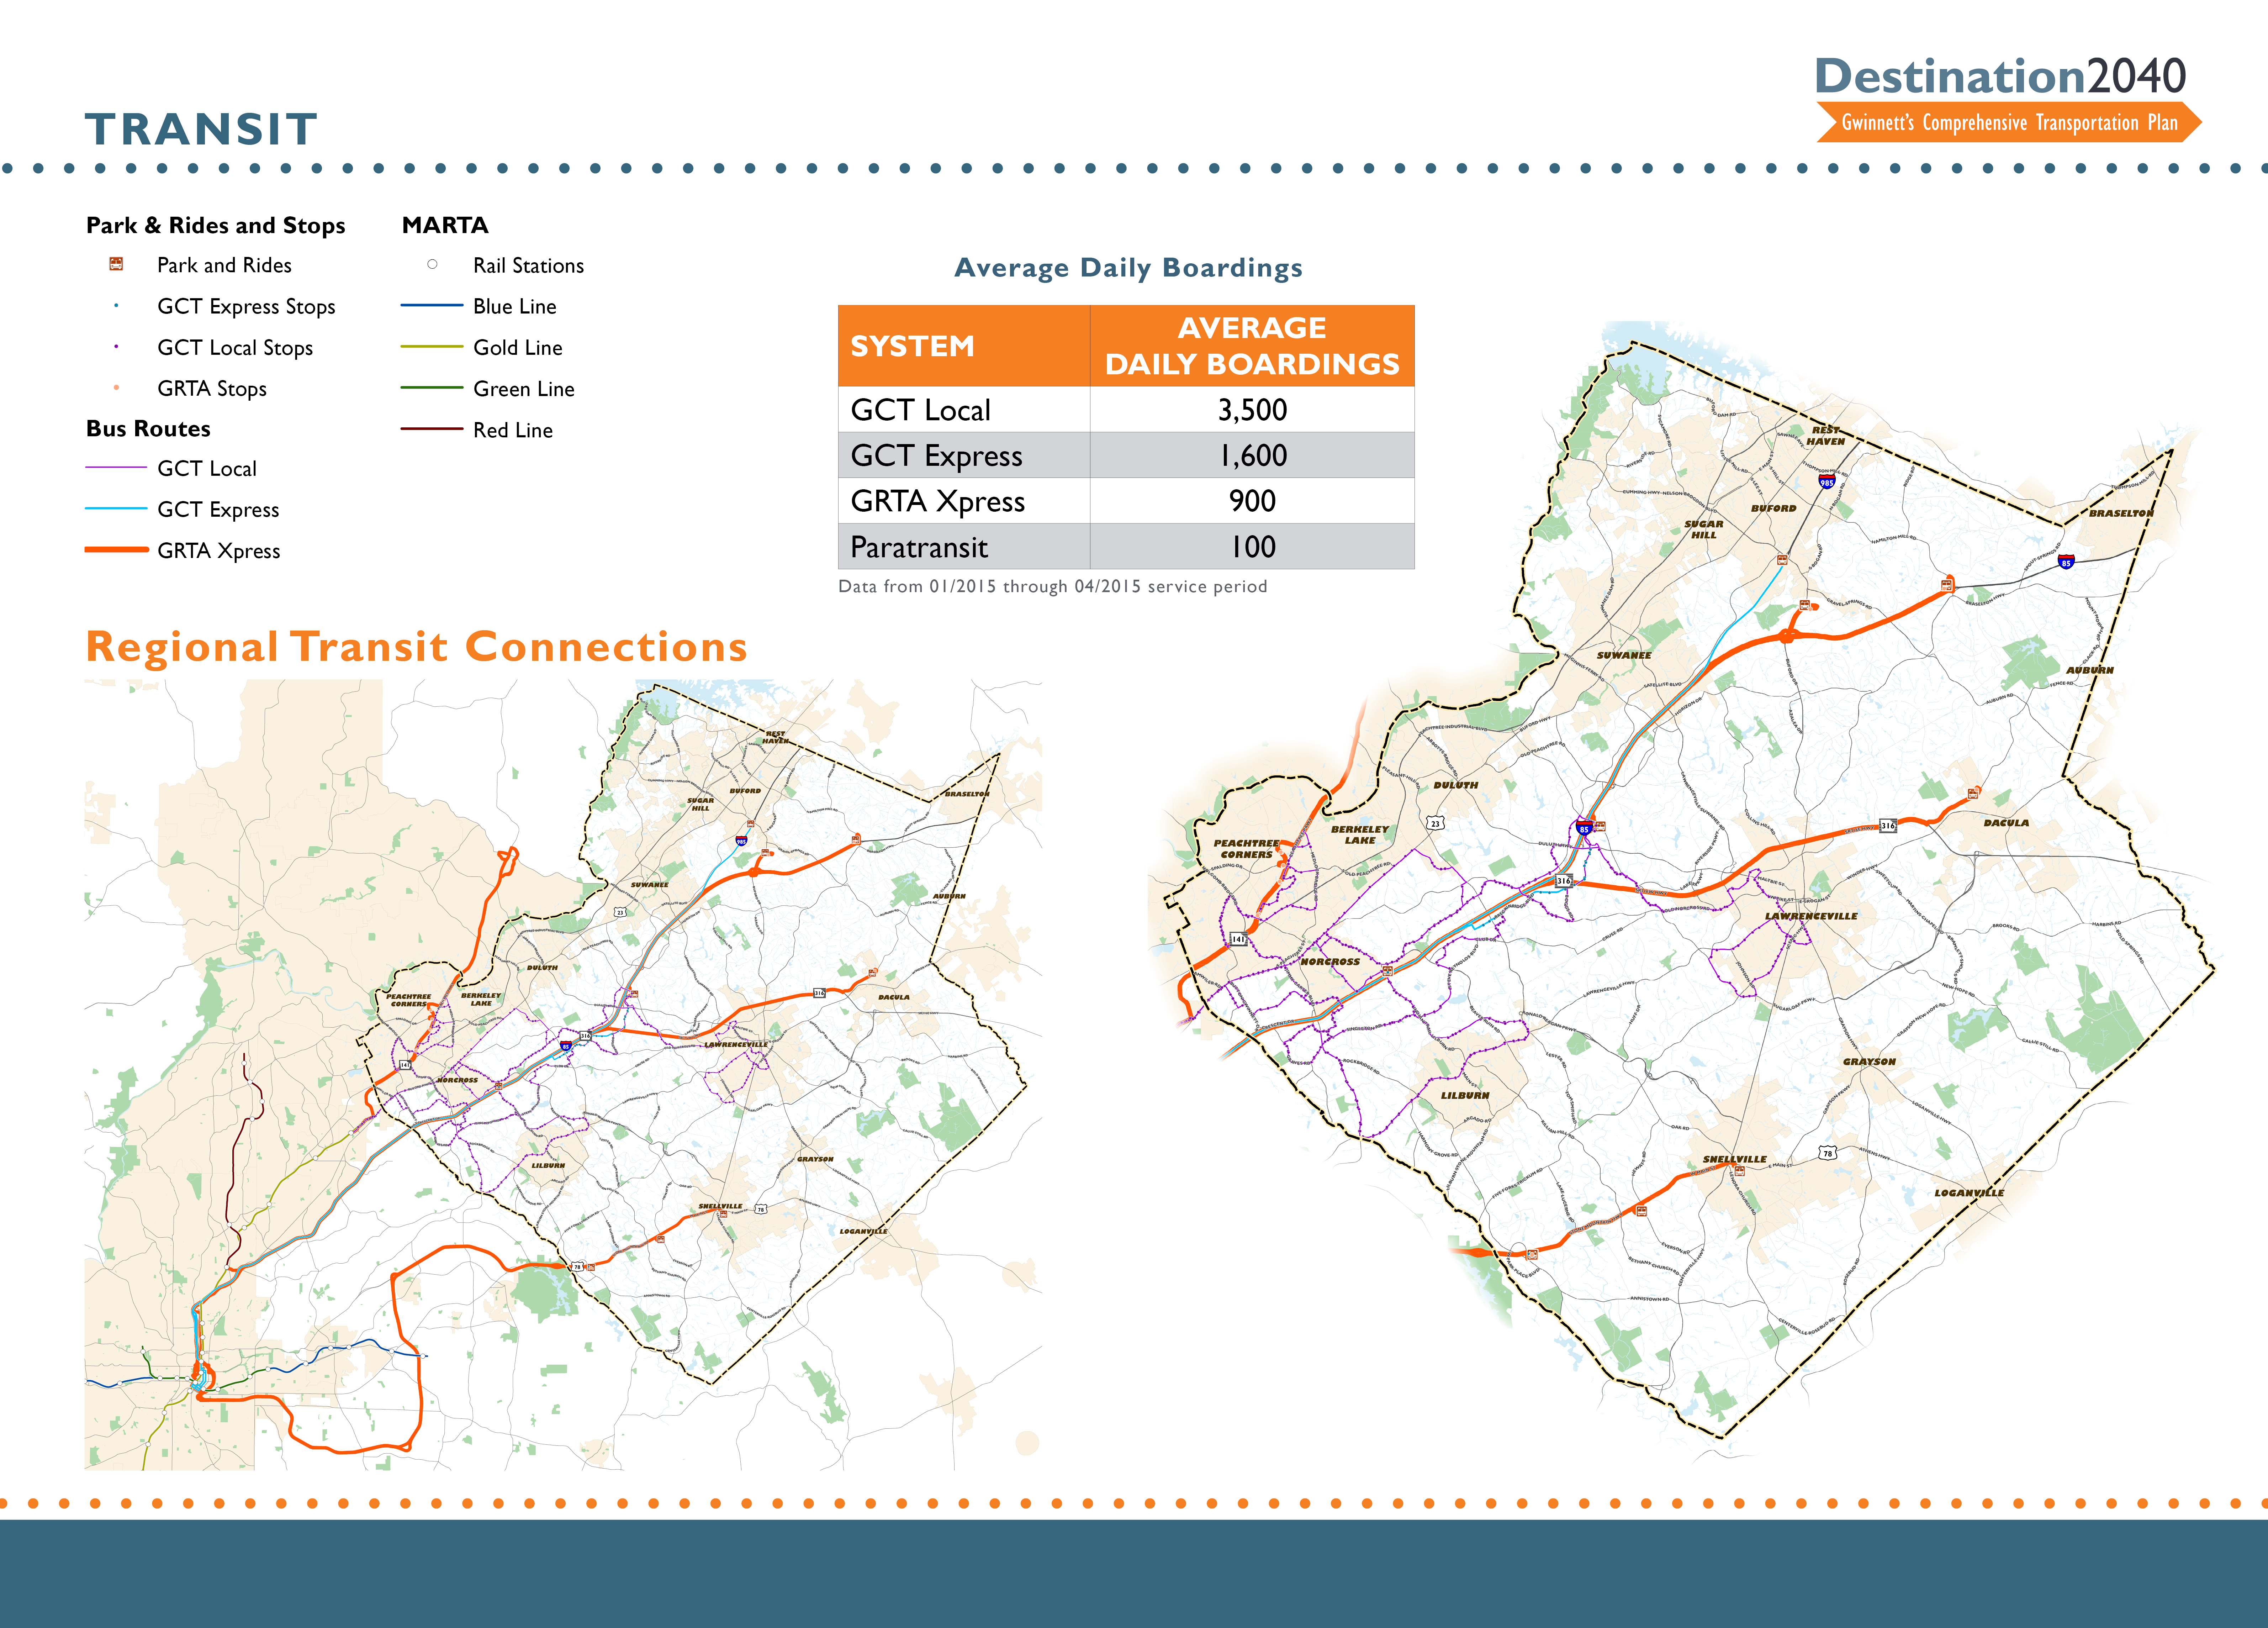2268x1628 pixels.
Task: Click the BUFORD label on the large map
Action: click(x=1773, y=508)
